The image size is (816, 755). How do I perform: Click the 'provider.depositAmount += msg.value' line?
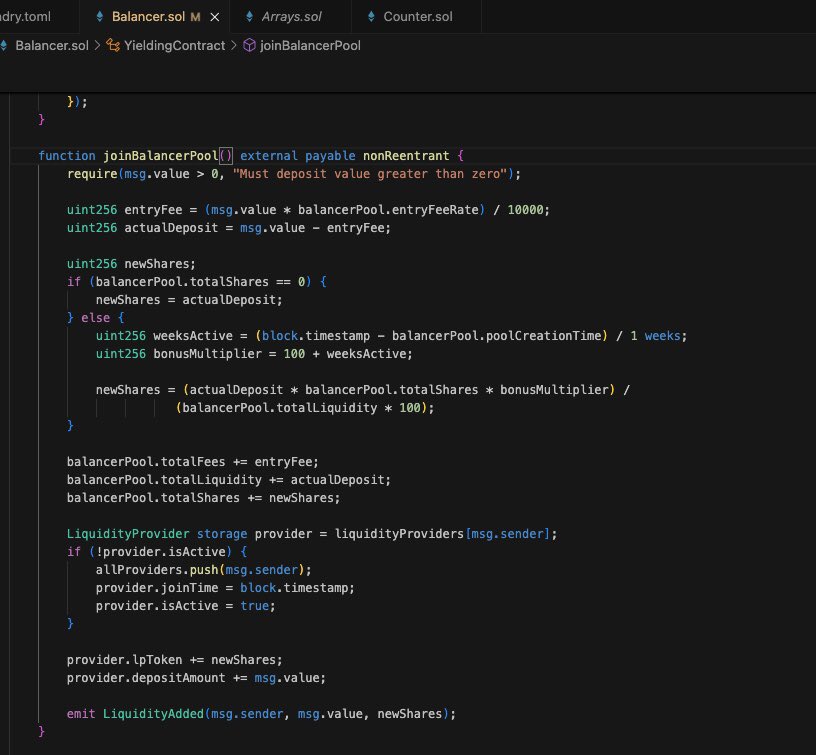196,678
